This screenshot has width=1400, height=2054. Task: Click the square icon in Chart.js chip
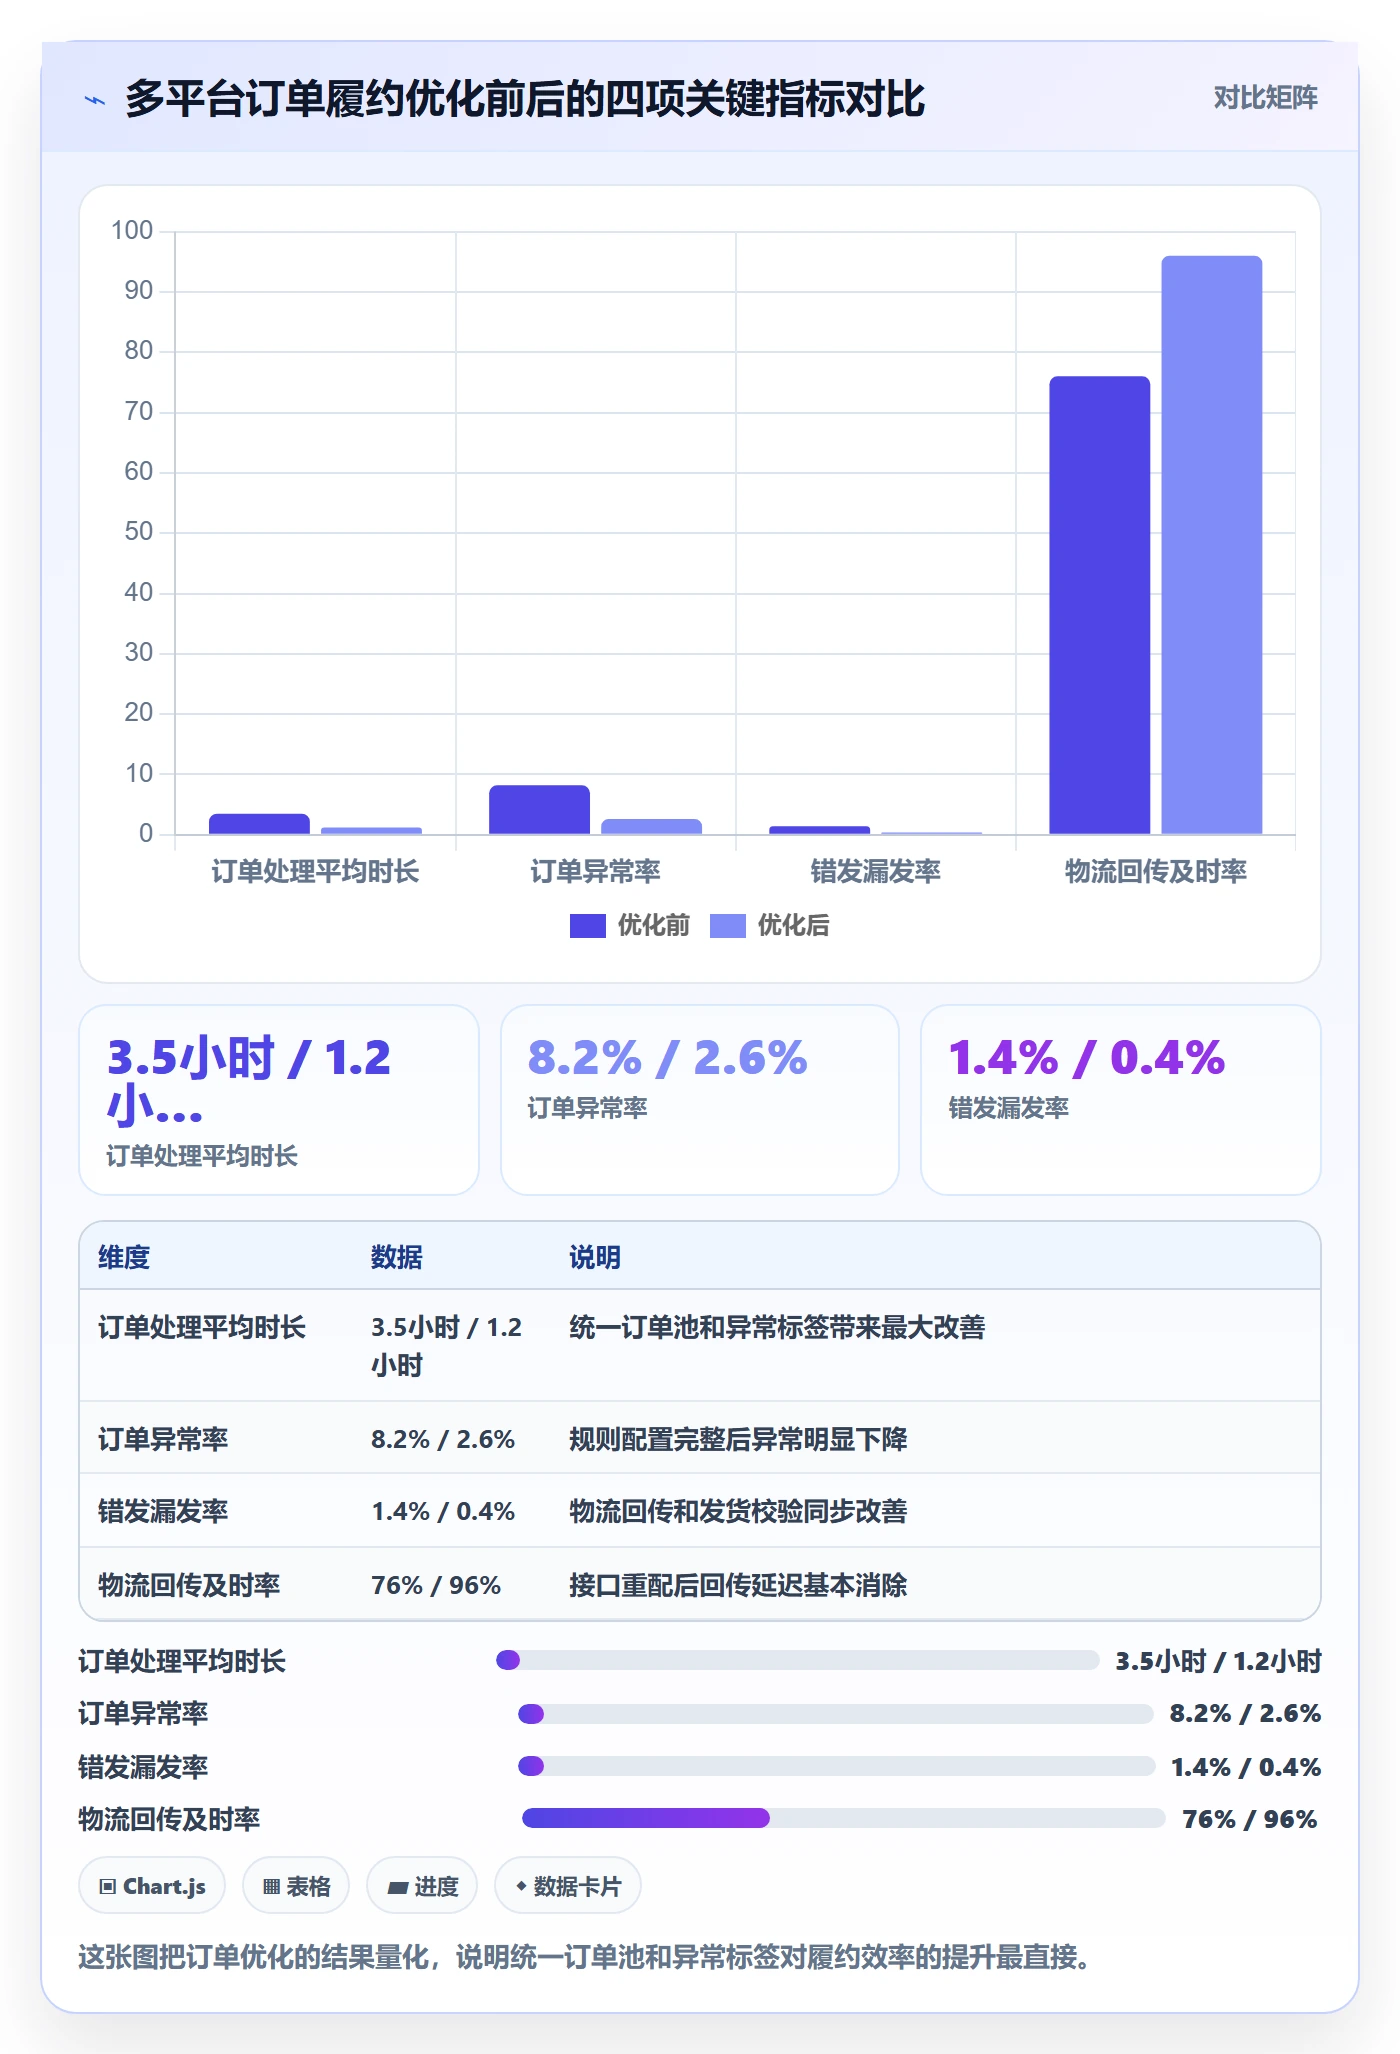tap(108, 1887)
